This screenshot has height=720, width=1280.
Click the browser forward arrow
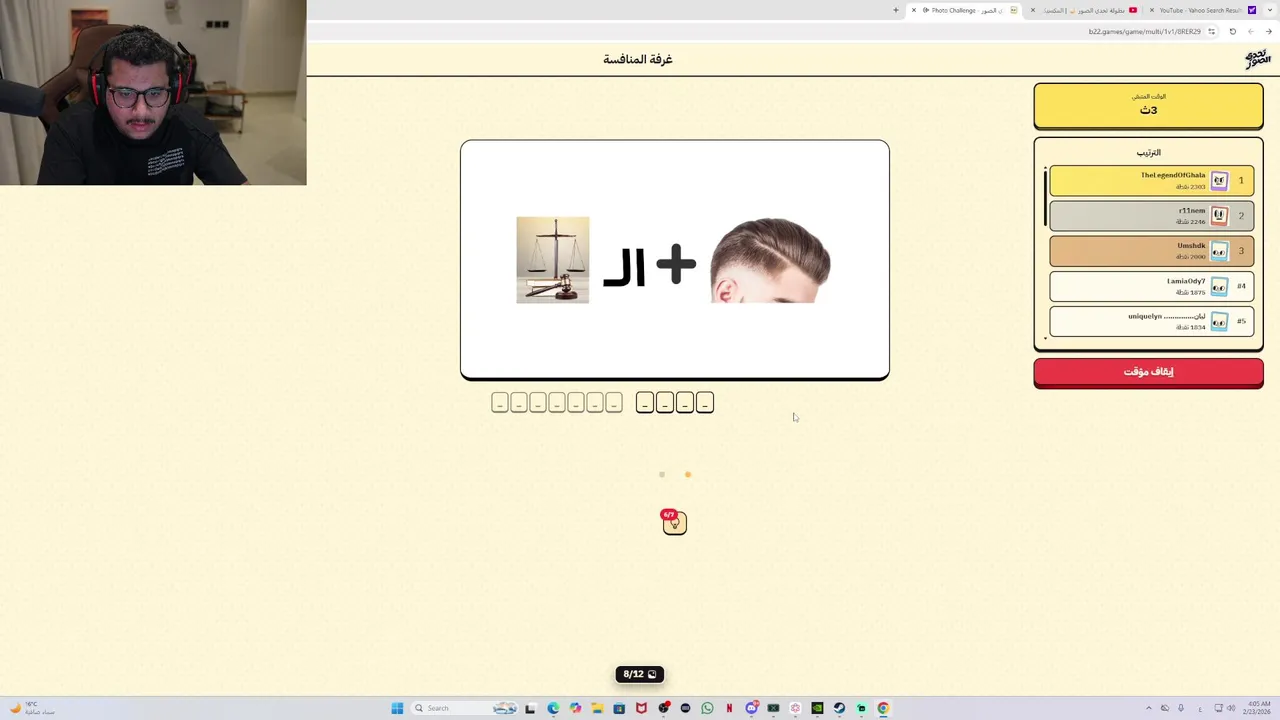1250,32
